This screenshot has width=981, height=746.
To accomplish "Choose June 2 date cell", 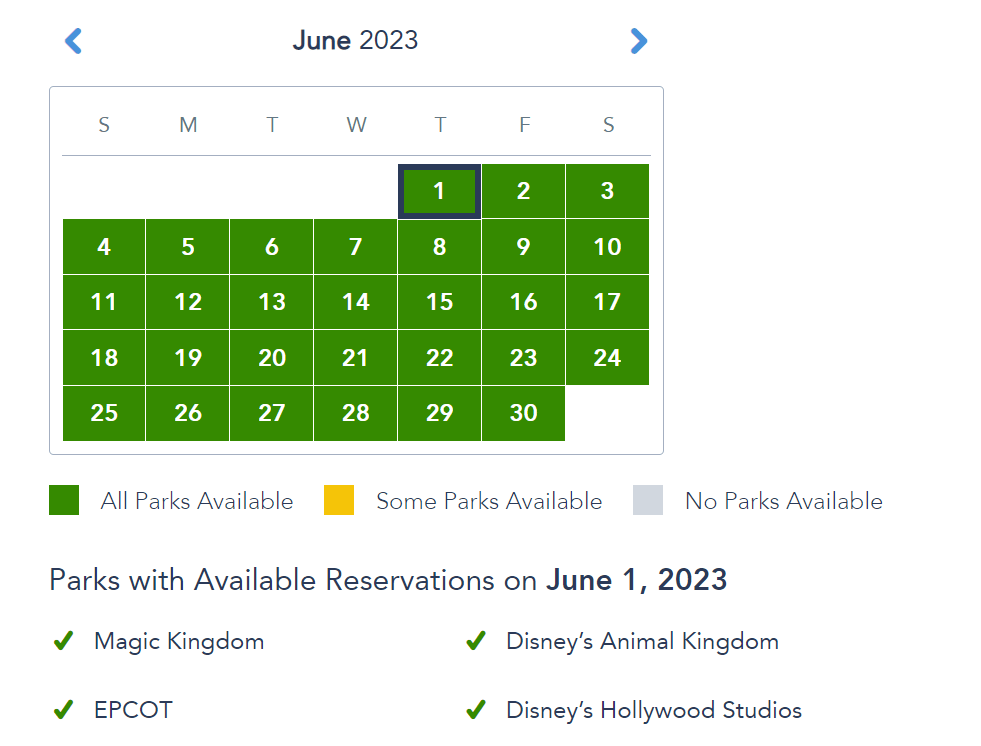I will [x=523, y=191].
